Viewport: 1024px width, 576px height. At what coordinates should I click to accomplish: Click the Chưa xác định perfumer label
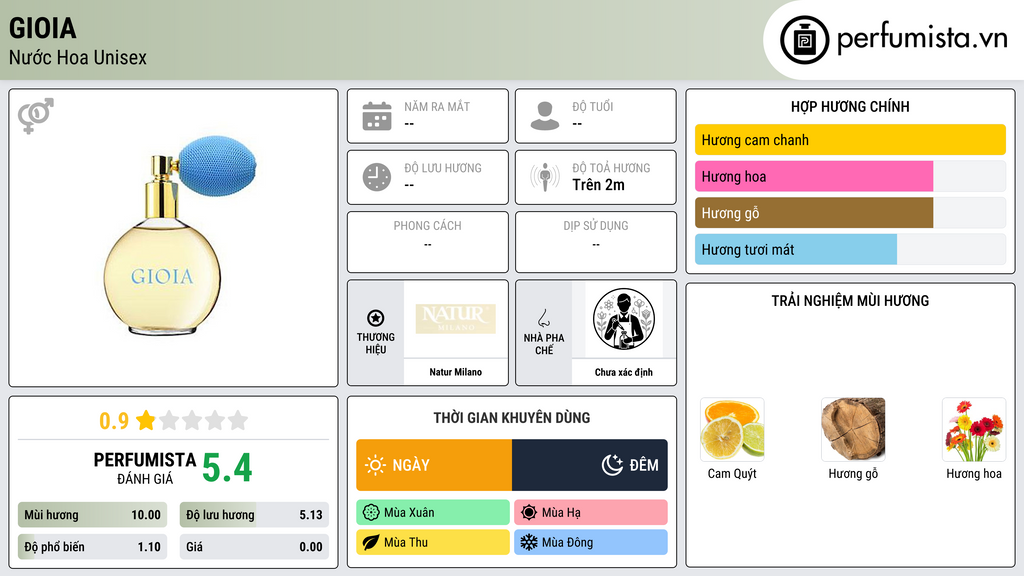[x=624, y=372]
